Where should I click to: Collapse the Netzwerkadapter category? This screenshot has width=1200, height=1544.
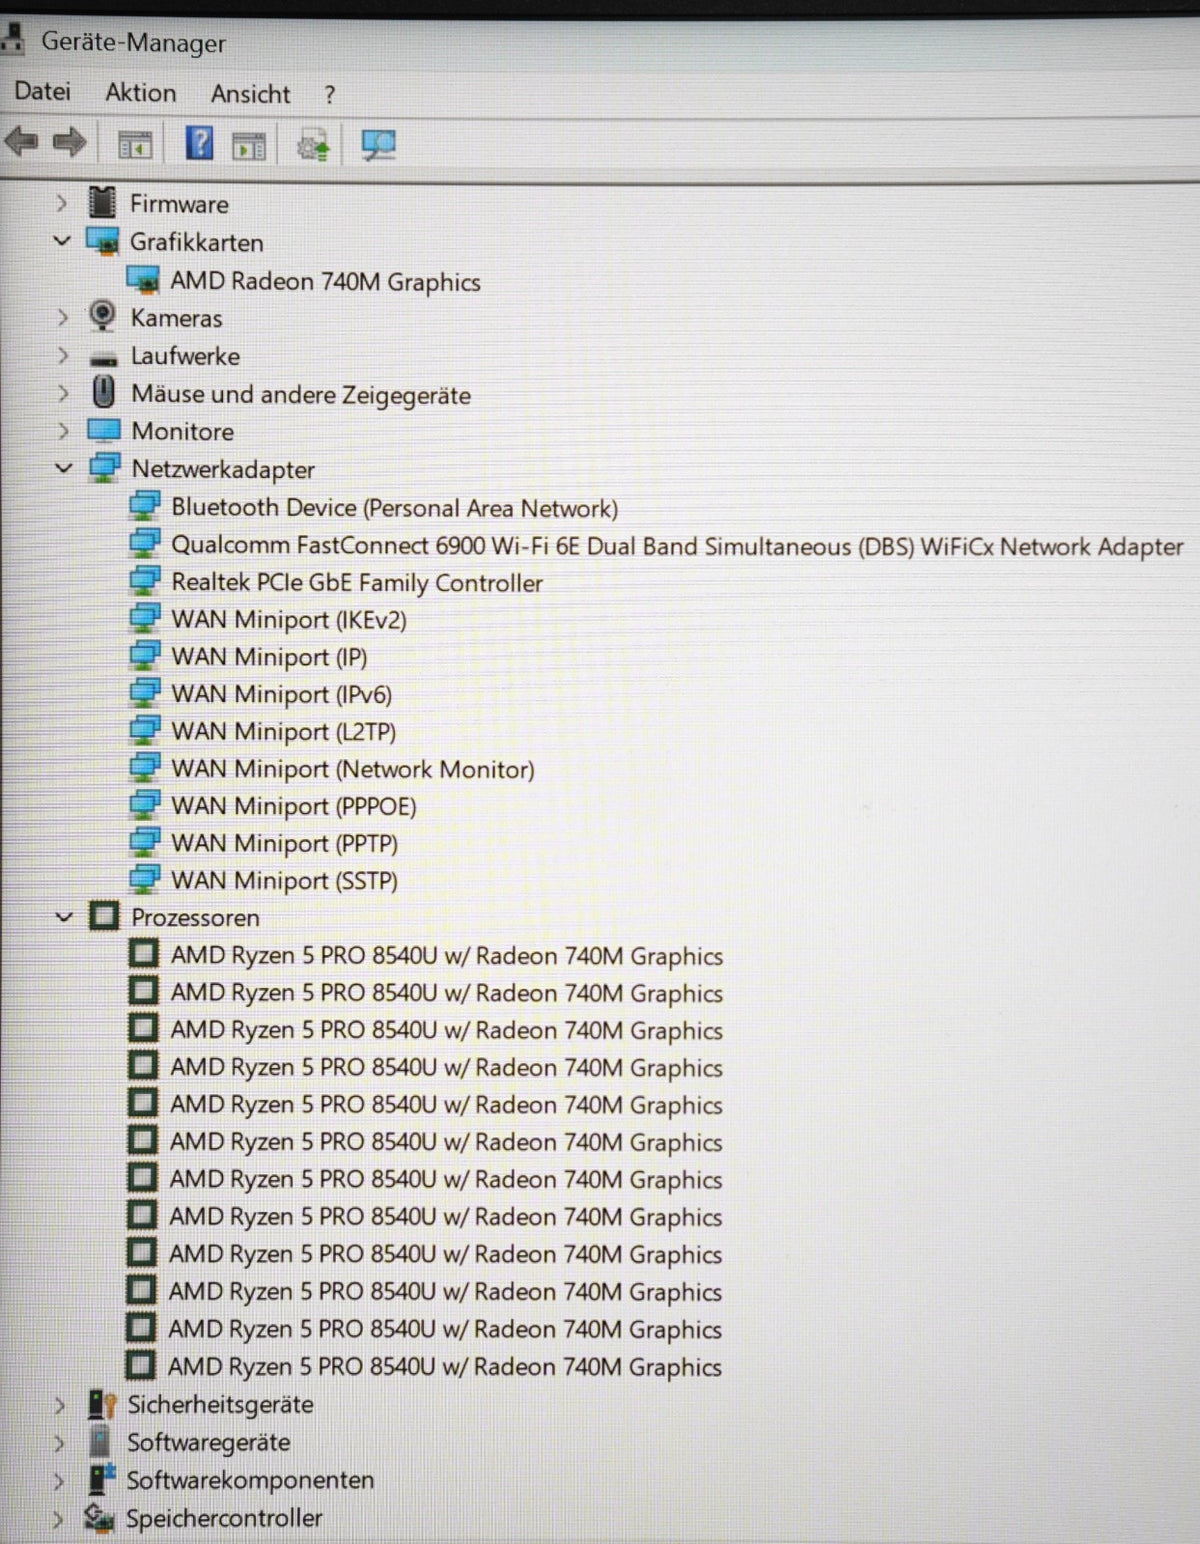[63, 468]
